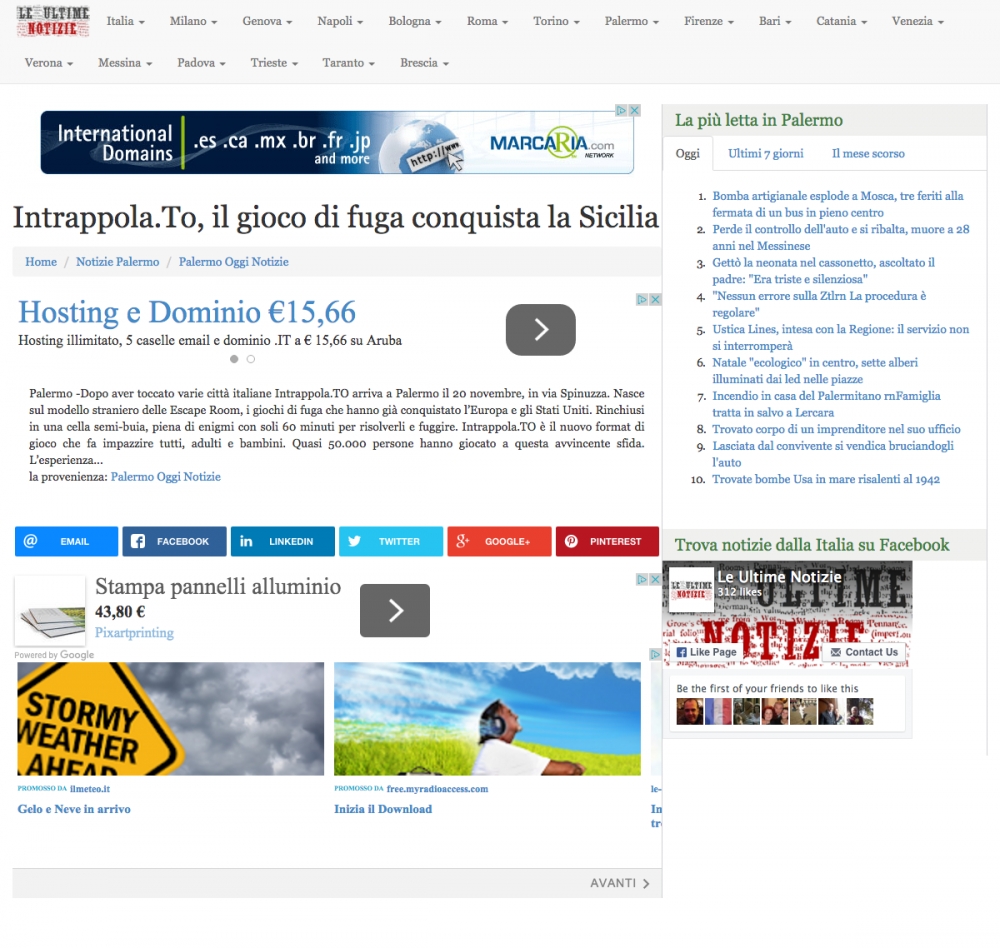
Task: Expand the Palermo city dropdown
Action: (x=632, y=21)
